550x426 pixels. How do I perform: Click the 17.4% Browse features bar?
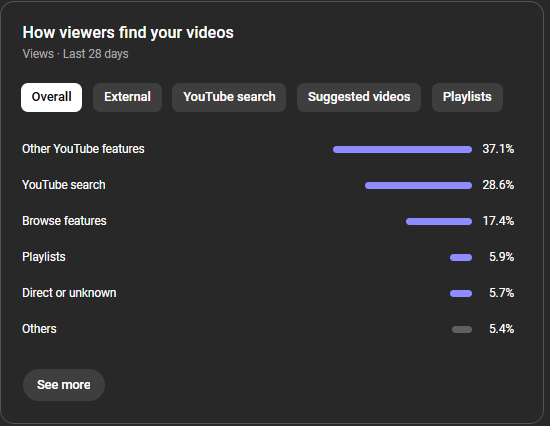pos(439,221)
